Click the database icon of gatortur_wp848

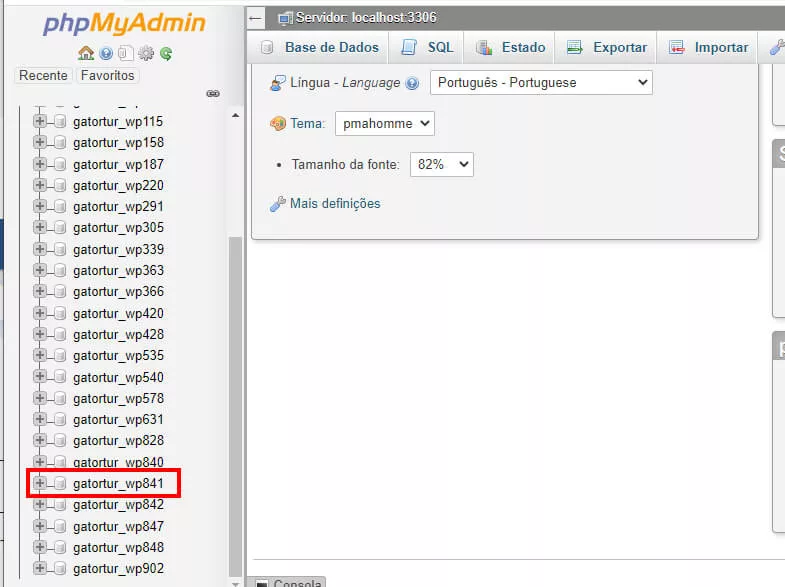[60, 547]
